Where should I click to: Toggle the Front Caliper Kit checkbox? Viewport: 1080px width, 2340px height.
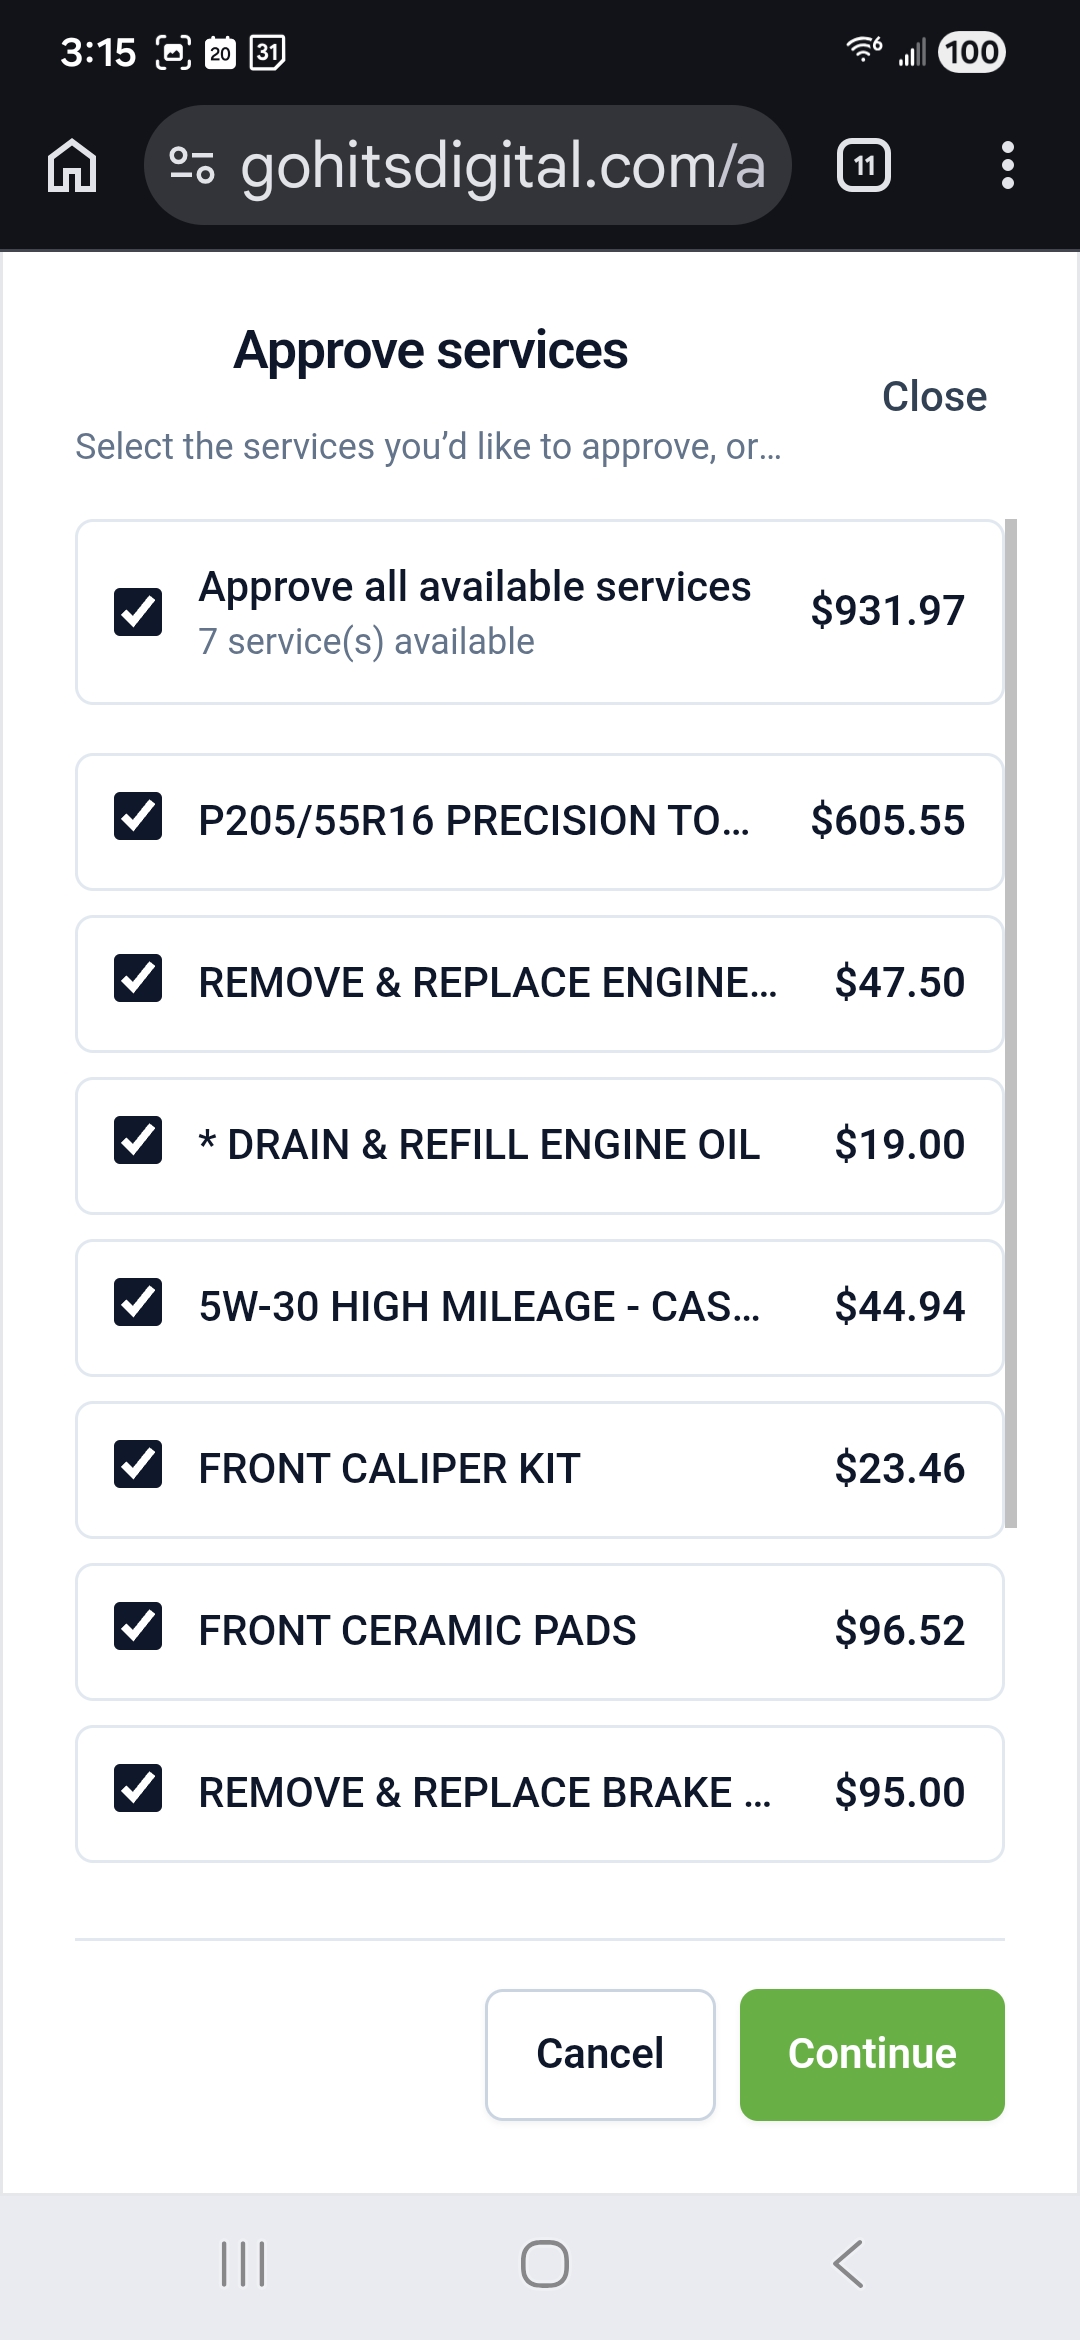(138, 1464)
